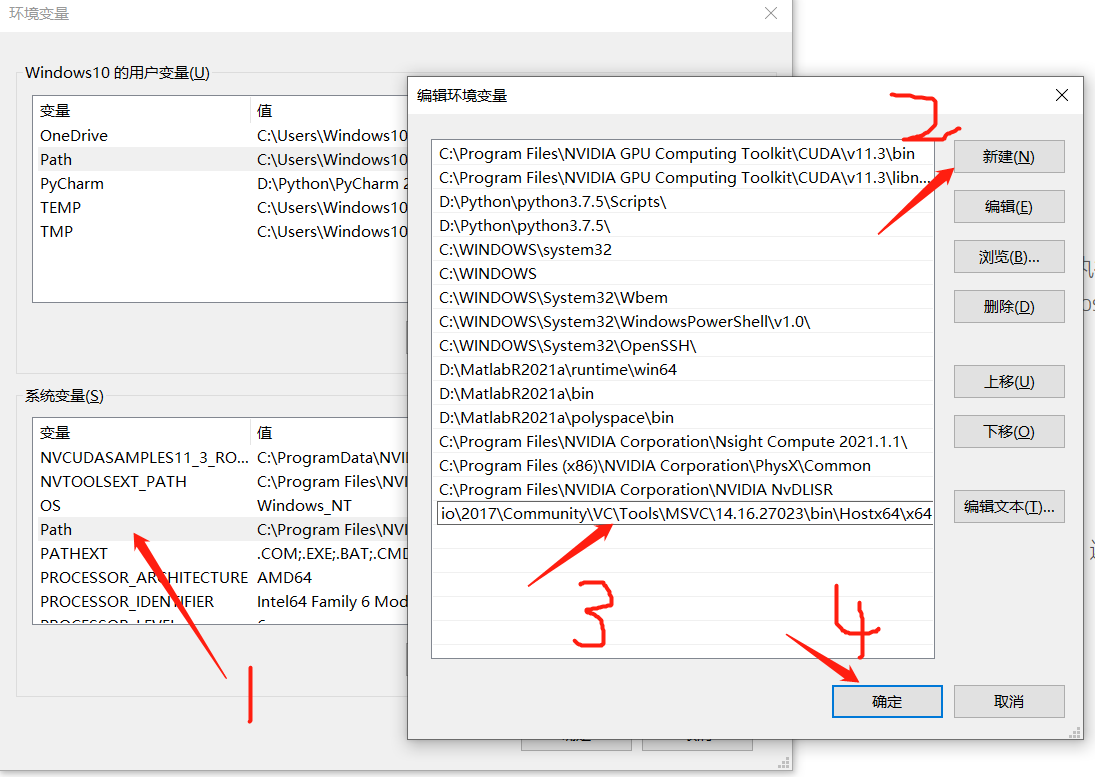This screenshot has width=1095, height=777.
Task: Confirm changes with the 确定 button
Action: pos(886,701)
